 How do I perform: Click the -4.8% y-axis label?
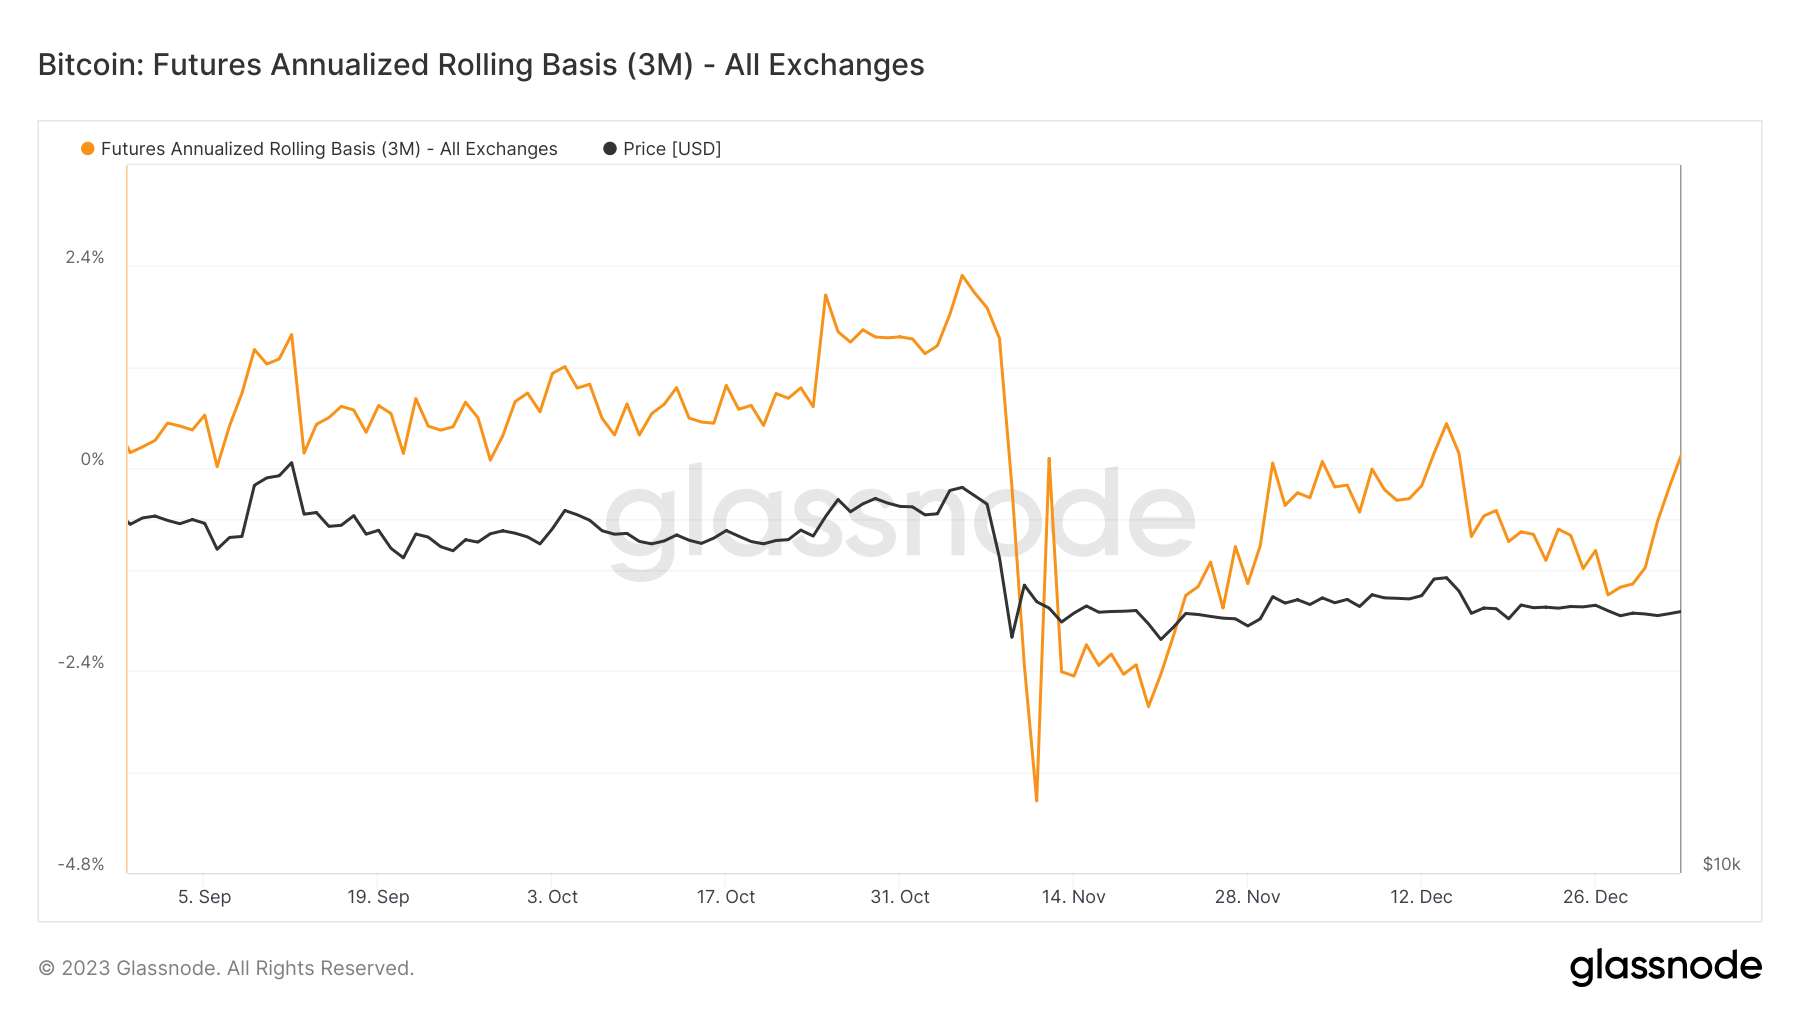[81, 864]
